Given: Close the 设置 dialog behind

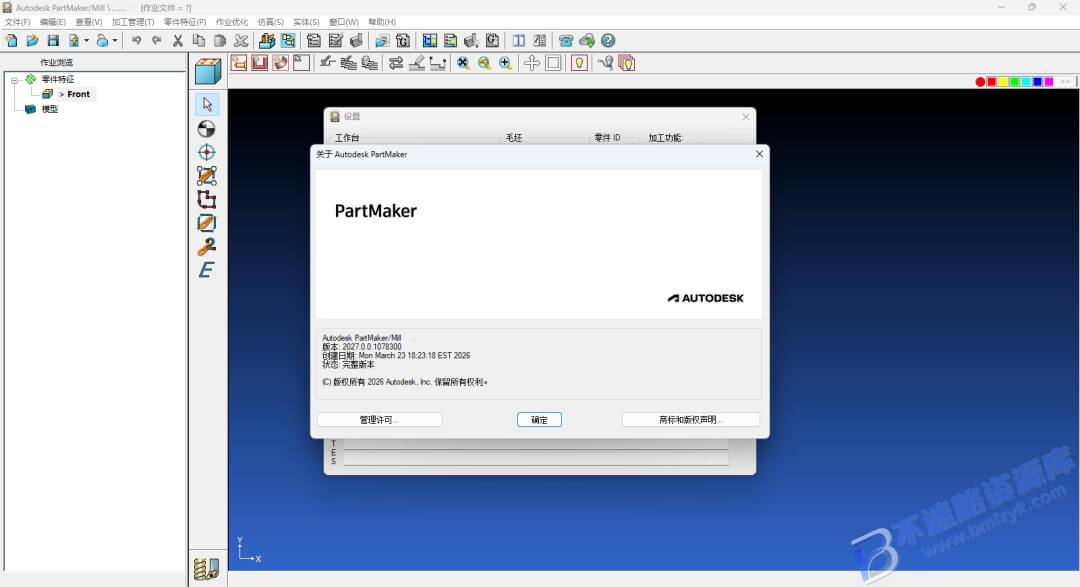Looking at the screenshot, I should tap(746, 117).
